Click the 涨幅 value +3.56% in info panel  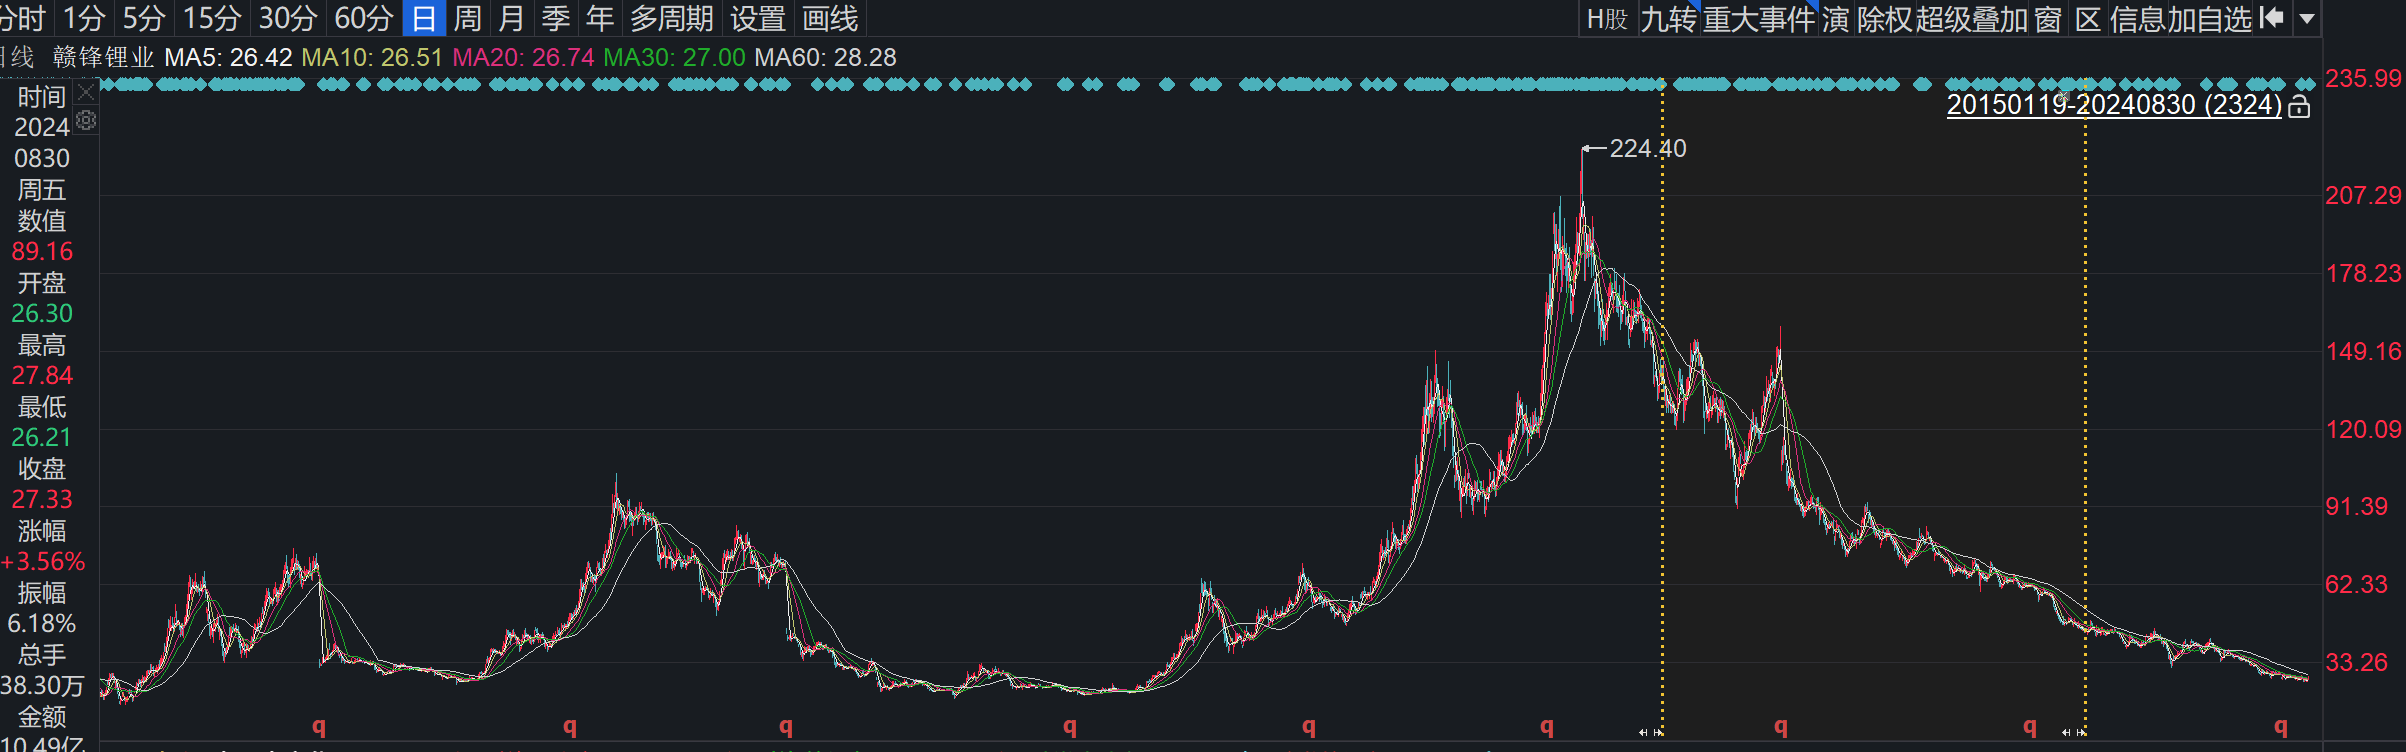coord(43,561)
